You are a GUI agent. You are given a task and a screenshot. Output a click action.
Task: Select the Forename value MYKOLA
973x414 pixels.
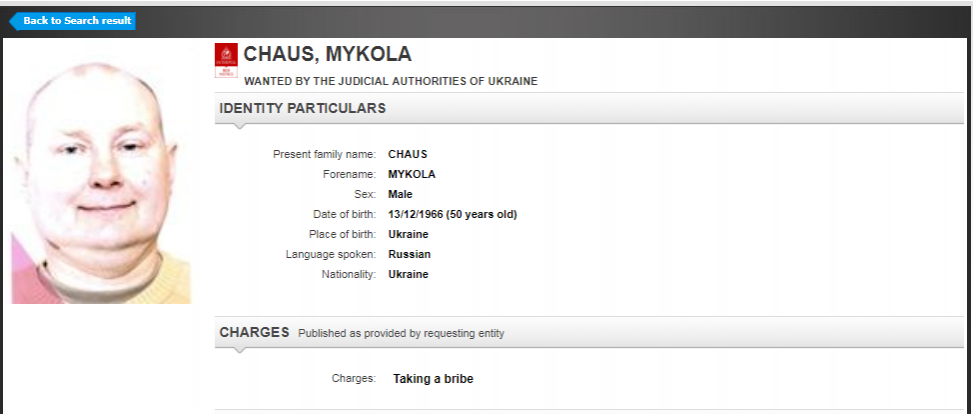[x=411, y=174]
